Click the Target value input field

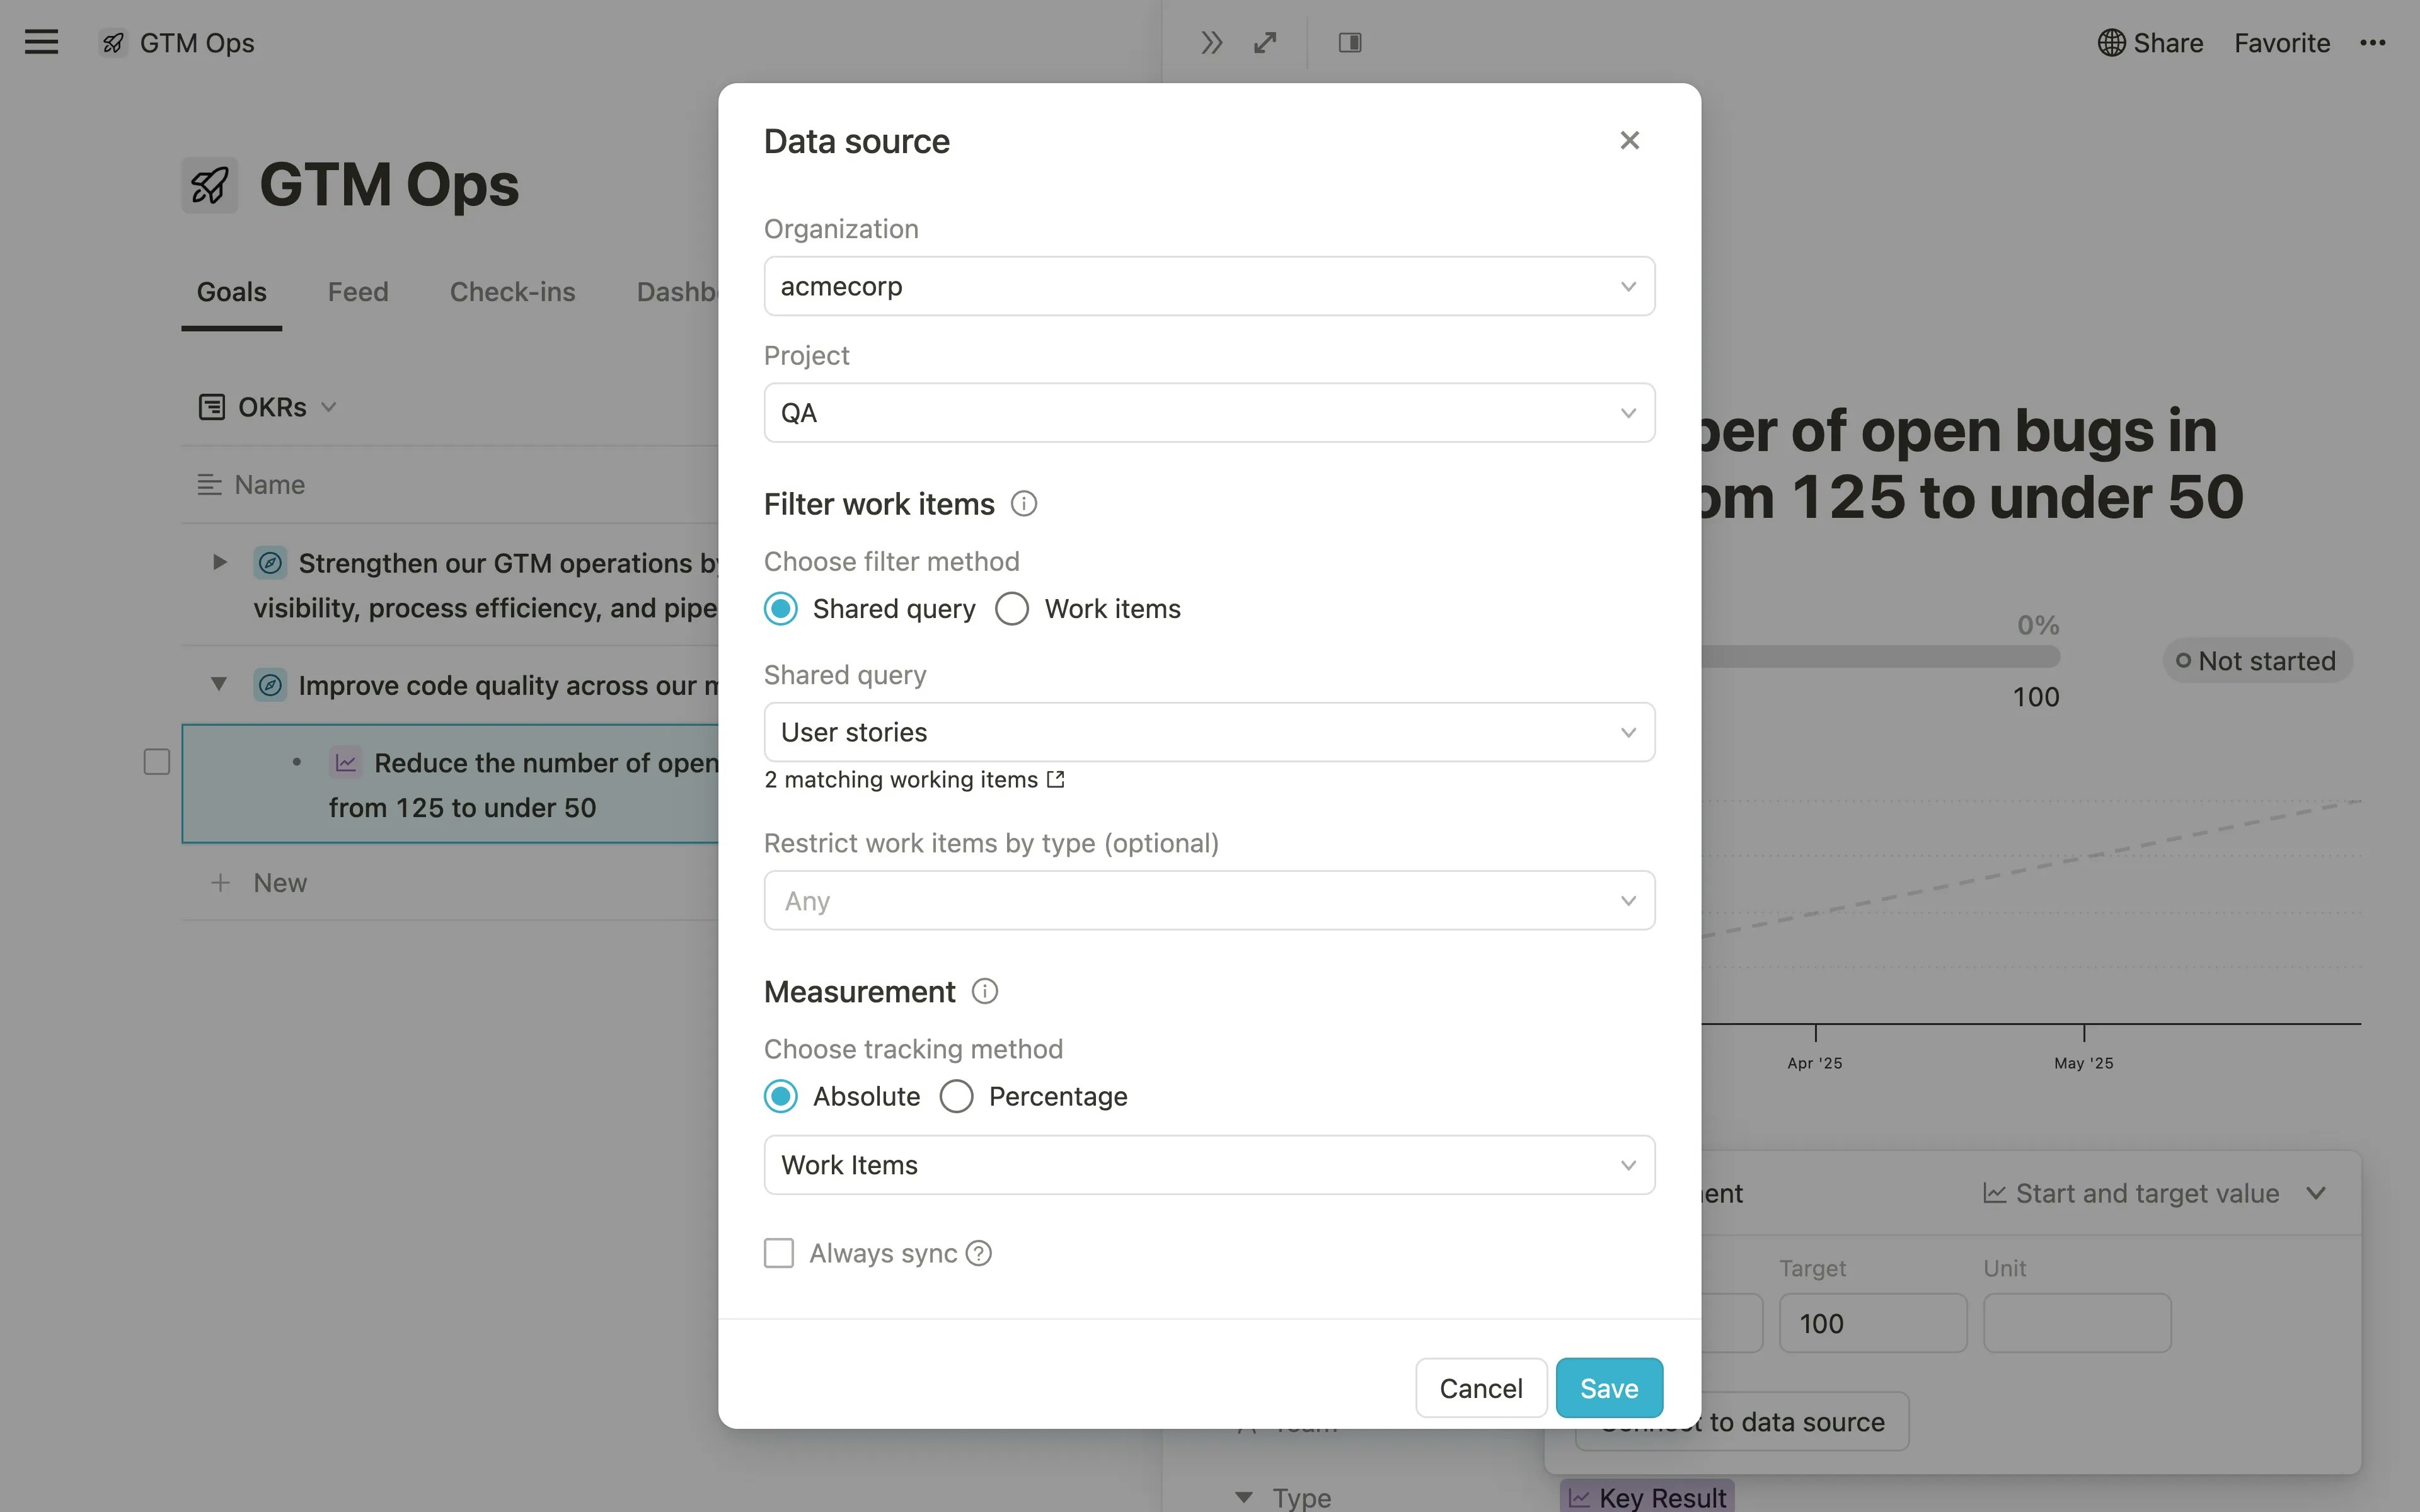tap(1872, 1323)
